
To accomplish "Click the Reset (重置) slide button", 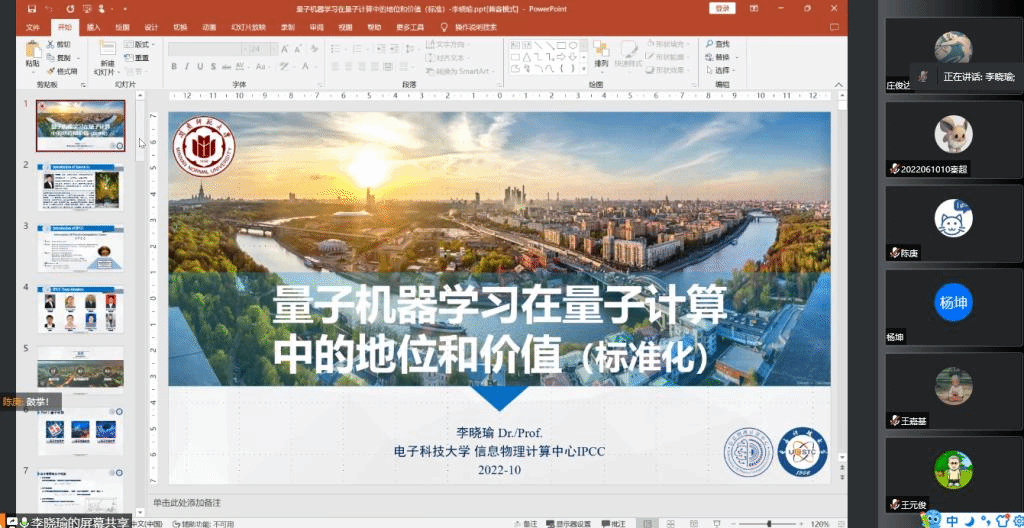I will [x=138, y=58].
